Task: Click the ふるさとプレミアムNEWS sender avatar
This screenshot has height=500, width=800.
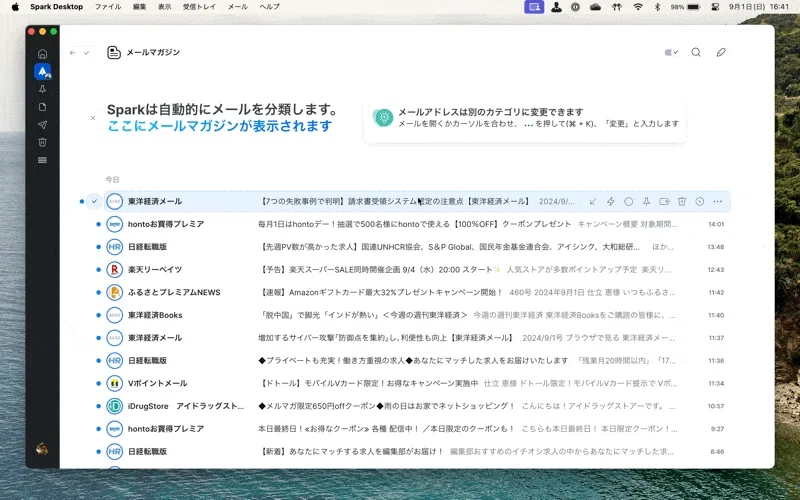Action: [114, 292]
